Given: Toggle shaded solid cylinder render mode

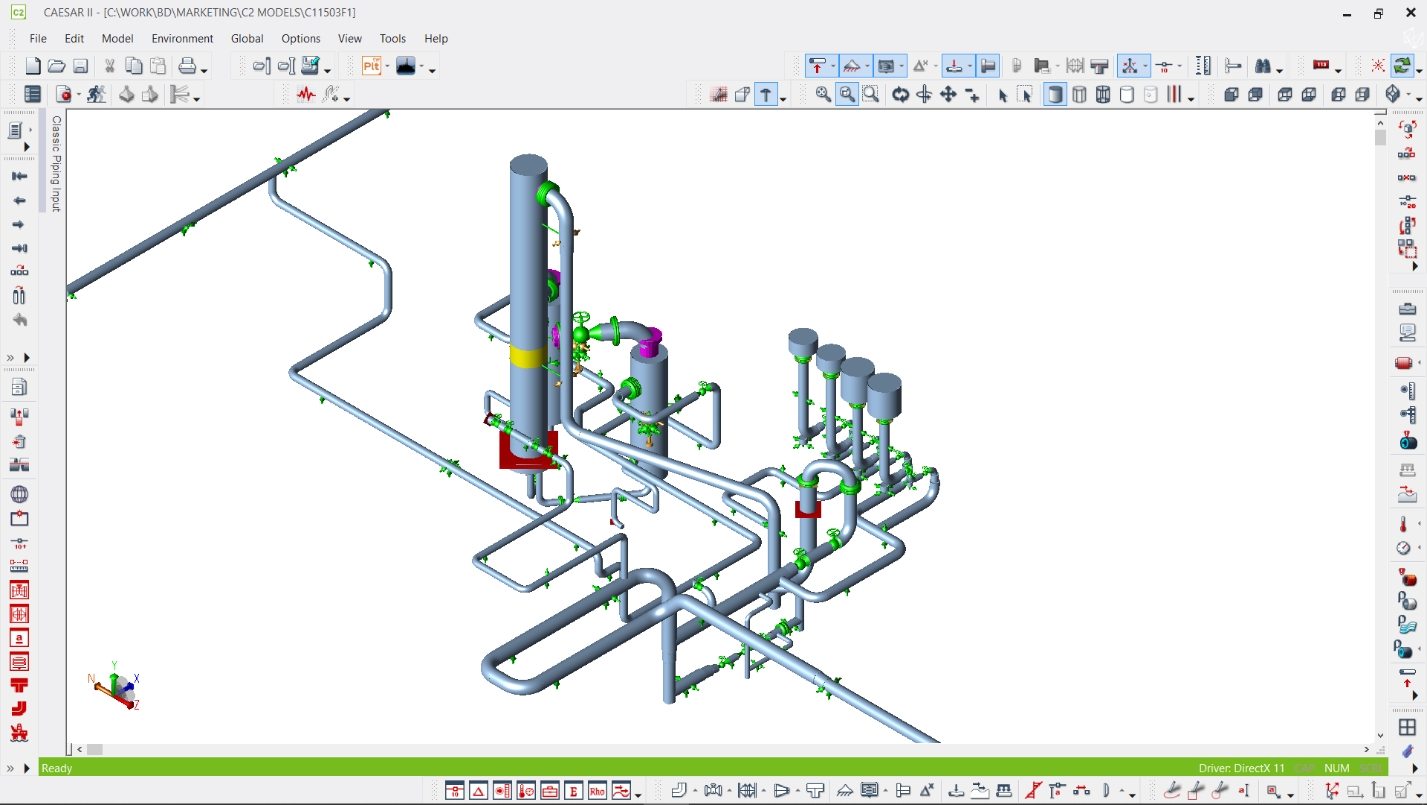Looking at the screenshot, I should click(x=1054, y=95).
